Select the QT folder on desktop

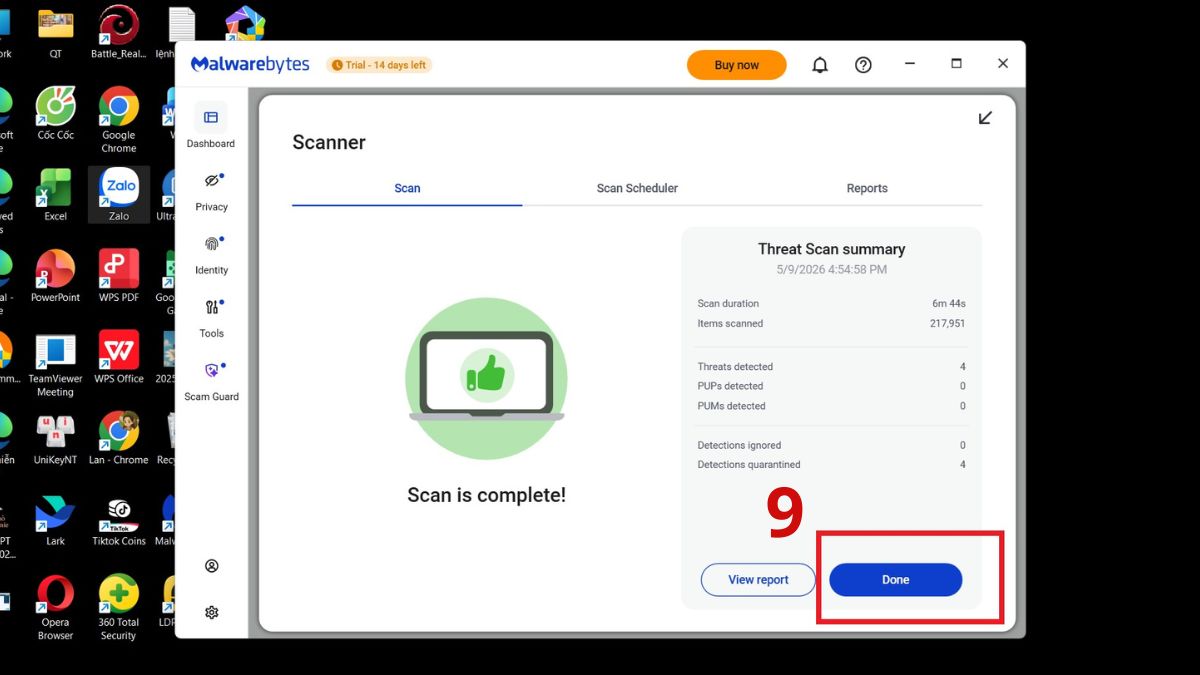click(56, 32)
